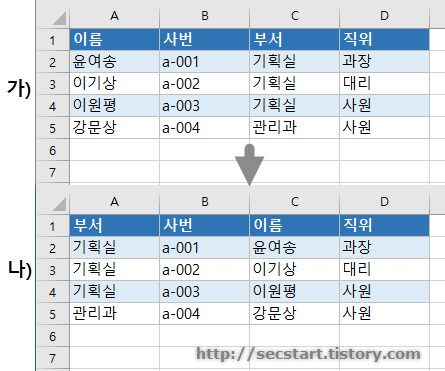Click the 이름 header cell A1 in sheet 가

tap(114, 39)
